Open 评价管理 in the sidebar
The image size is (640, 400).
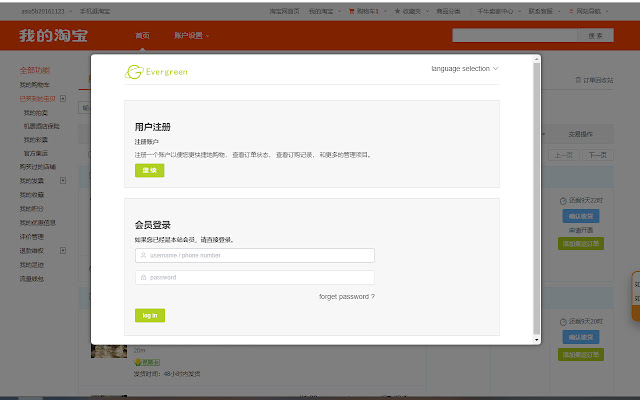coord(32,237)
